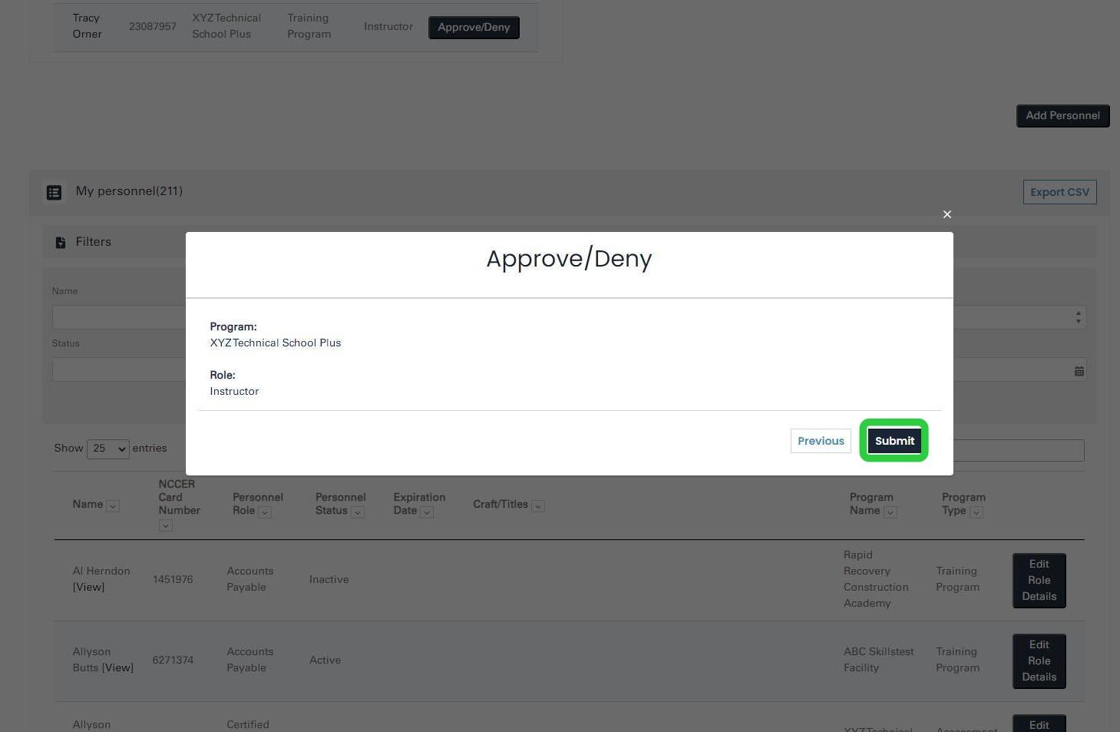Open the View link for Allyson Butts
This screenshot has width=1120, height=732.
click(x=120, y=666)
